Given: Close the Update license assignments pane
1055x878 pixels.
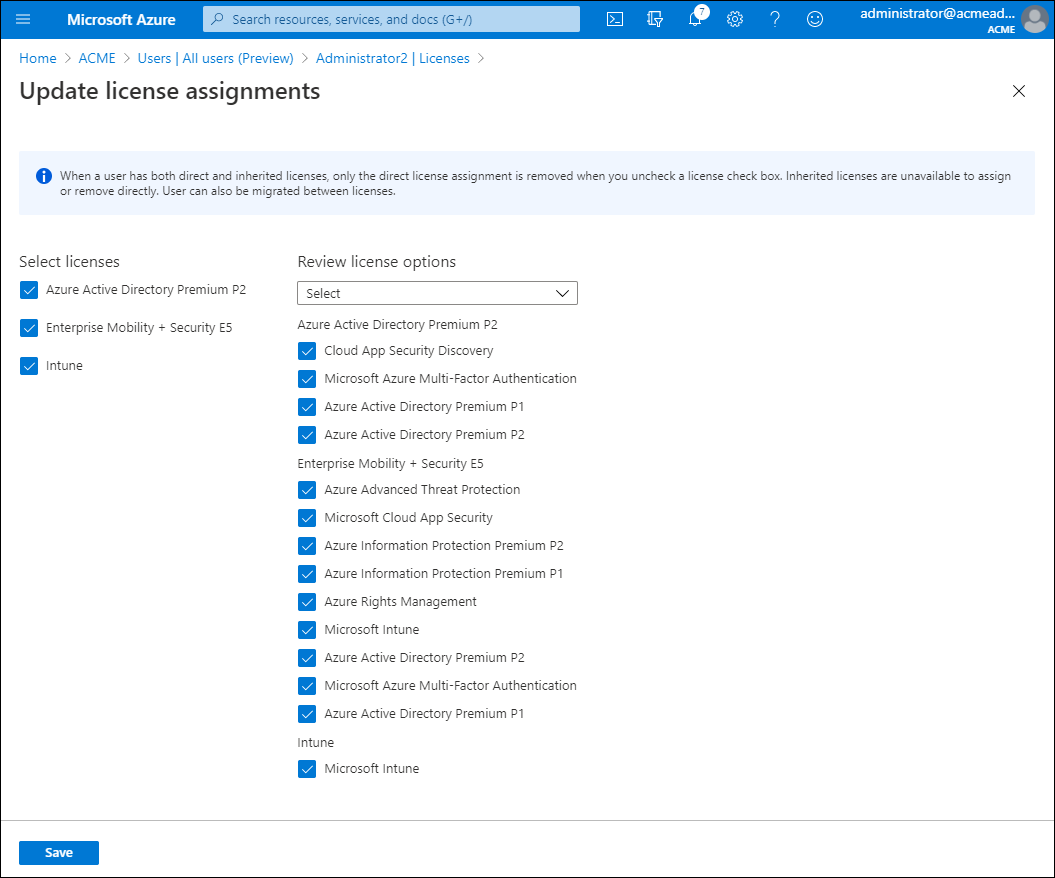Looking at the screenshot, I should (1019, 91).
